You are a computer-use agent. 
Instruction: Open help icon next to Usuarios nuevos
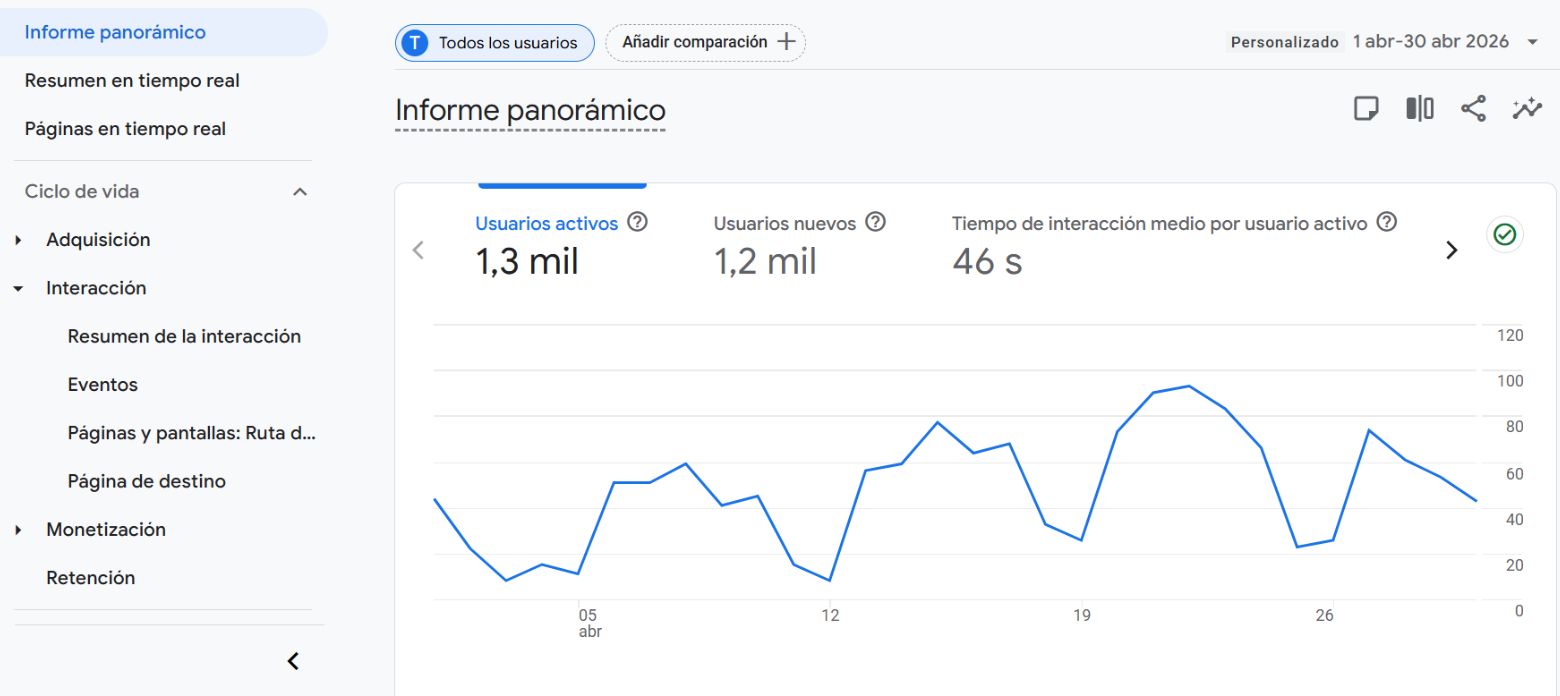875,222
